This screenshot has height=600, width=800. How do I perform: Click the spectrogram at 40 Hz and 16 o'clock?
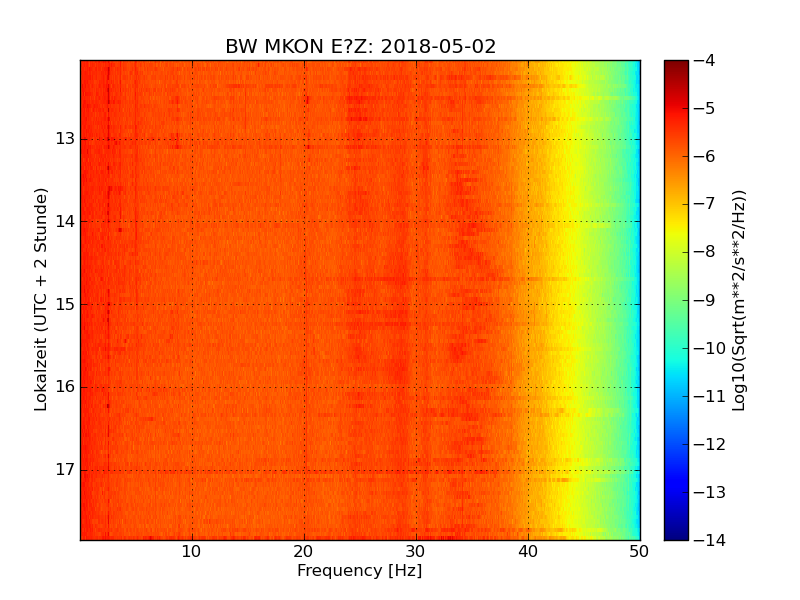pyautogui.click(x=529, y=387)
